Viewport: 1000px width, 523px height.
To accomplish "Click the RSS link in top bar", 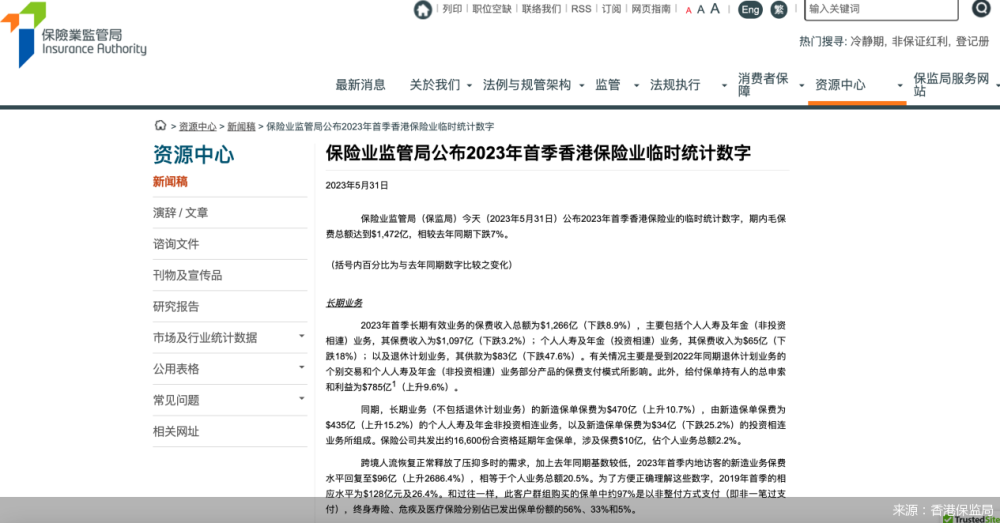I will 581,9.
